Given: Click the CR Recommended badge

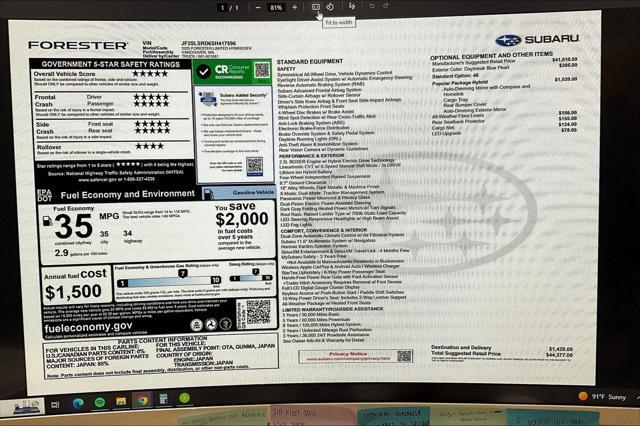Looking at the screenshot, I should pyautogui.click(x=232, y=72).
